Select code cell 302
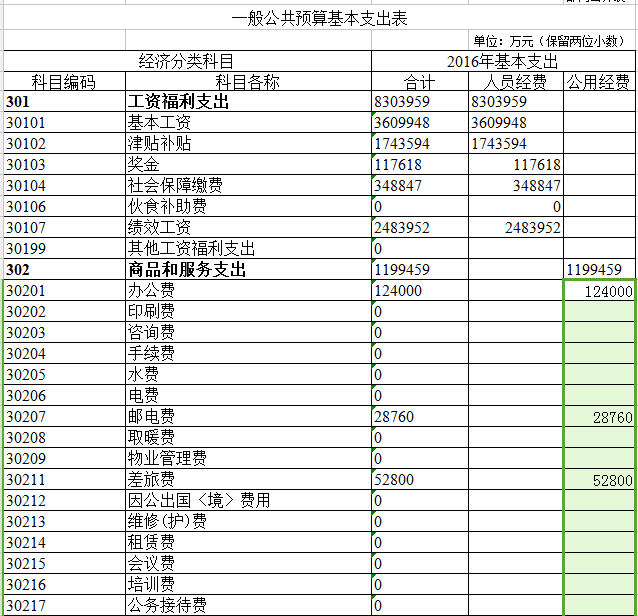 pos(64,269)
